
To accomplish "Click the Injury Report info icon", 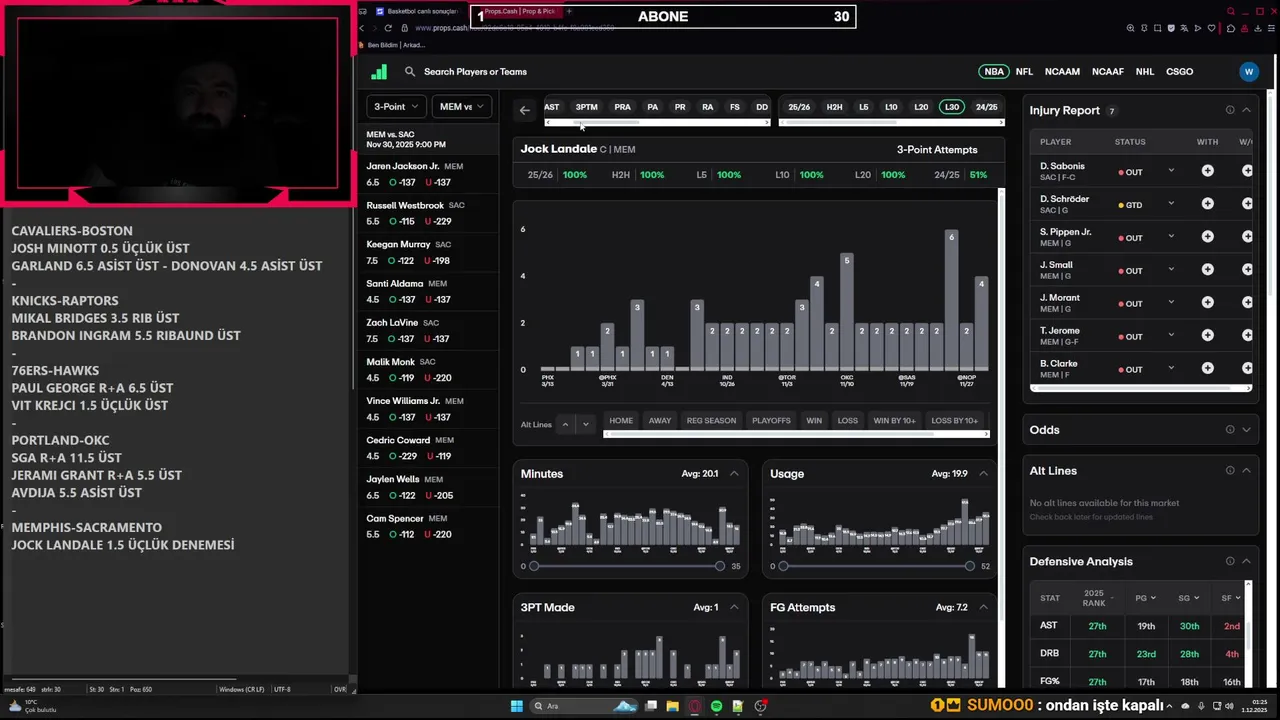I will tap(1230, 110).
